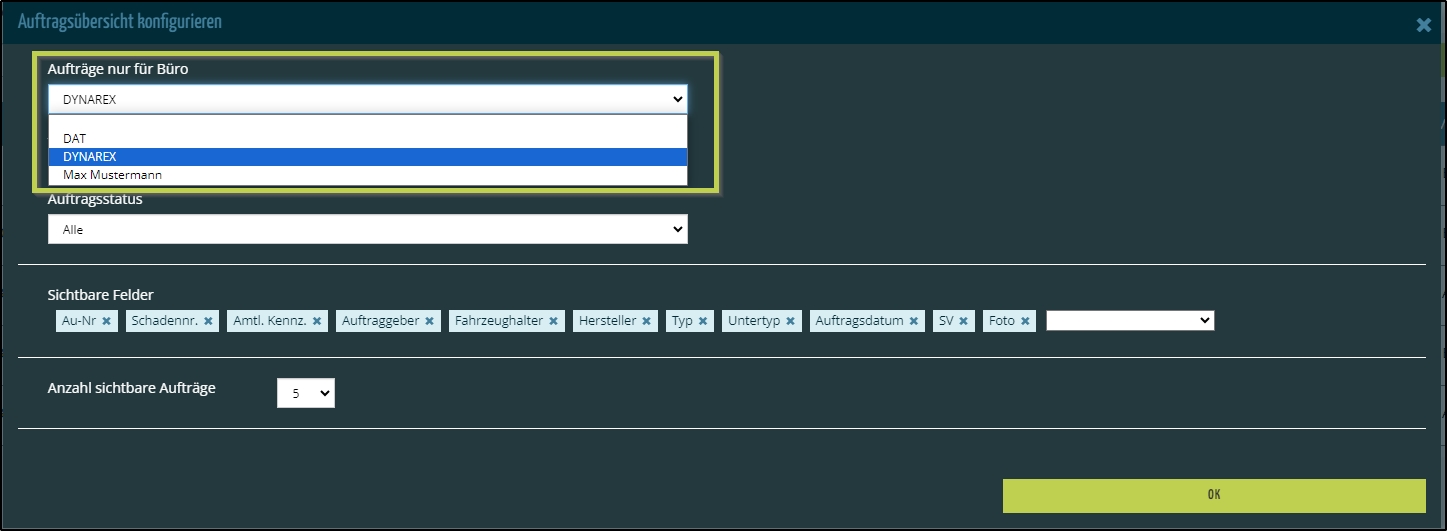Remove the Auftragsdatum field tag
Screen dimensions: 1447x531
(914, 321)
